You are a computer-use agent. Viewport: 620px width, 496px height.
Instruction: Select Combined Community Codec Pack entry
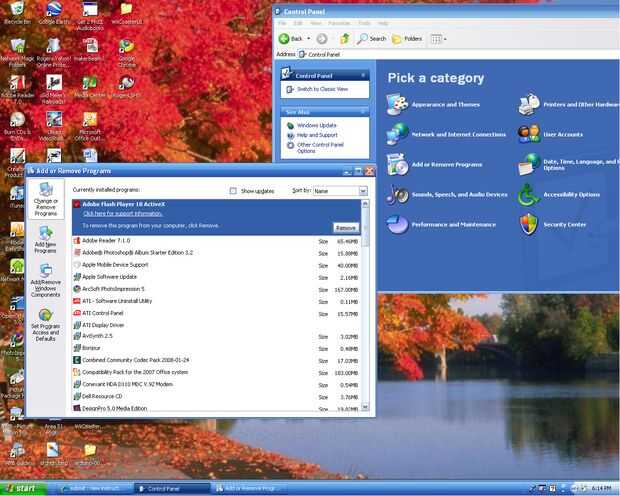pos(216,360)
